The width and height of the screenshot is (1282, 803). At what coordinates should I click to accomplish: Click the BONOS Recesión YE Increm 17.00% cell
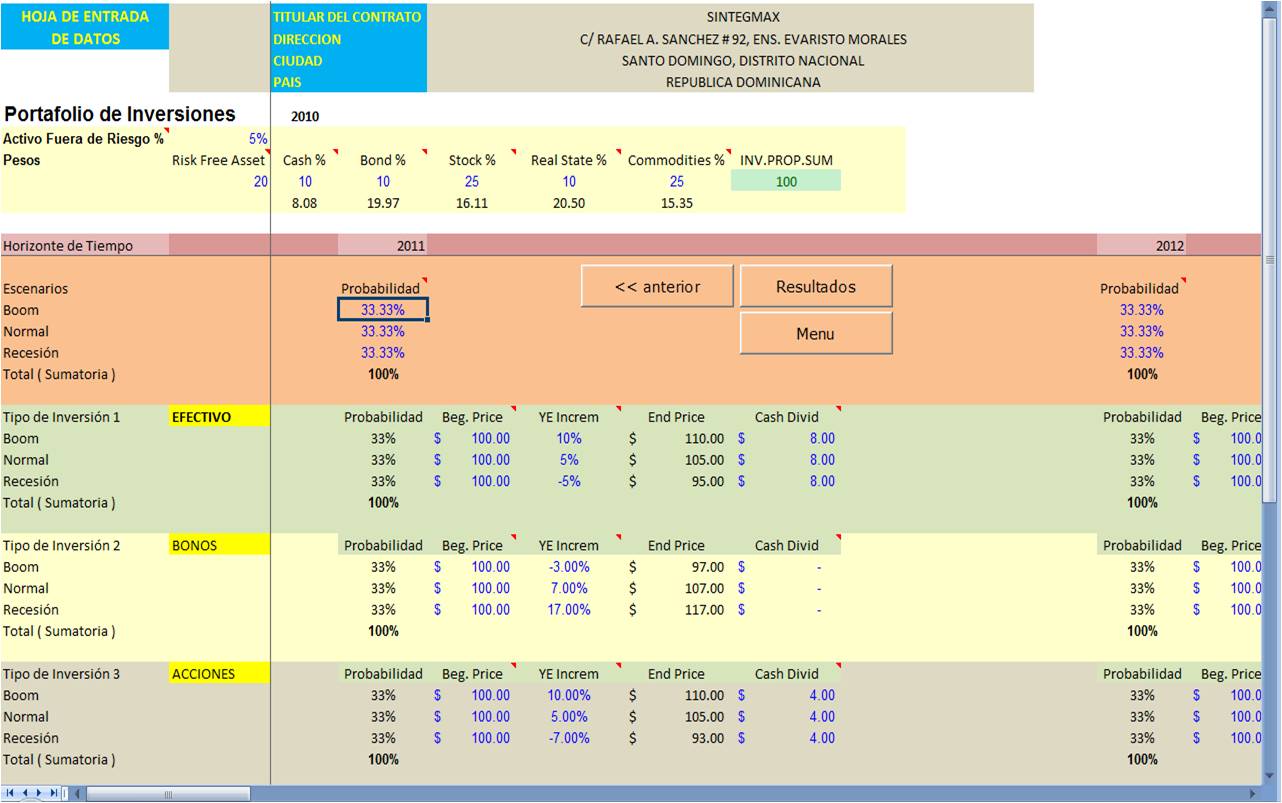(x=569, y=610)
